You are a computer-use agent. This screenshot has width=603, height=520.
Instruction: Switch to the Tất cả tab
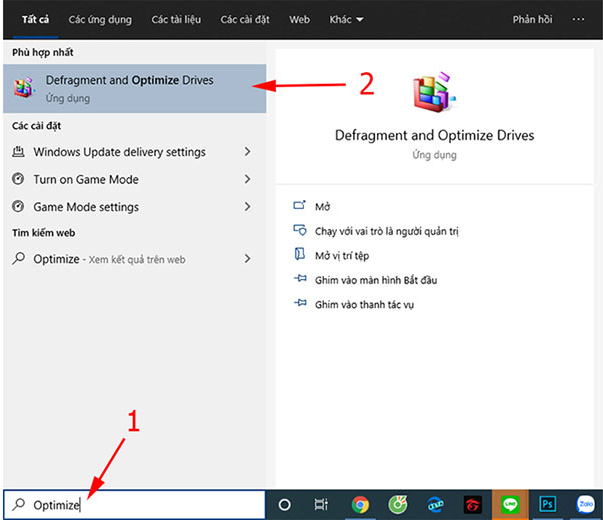pos(35,19)
